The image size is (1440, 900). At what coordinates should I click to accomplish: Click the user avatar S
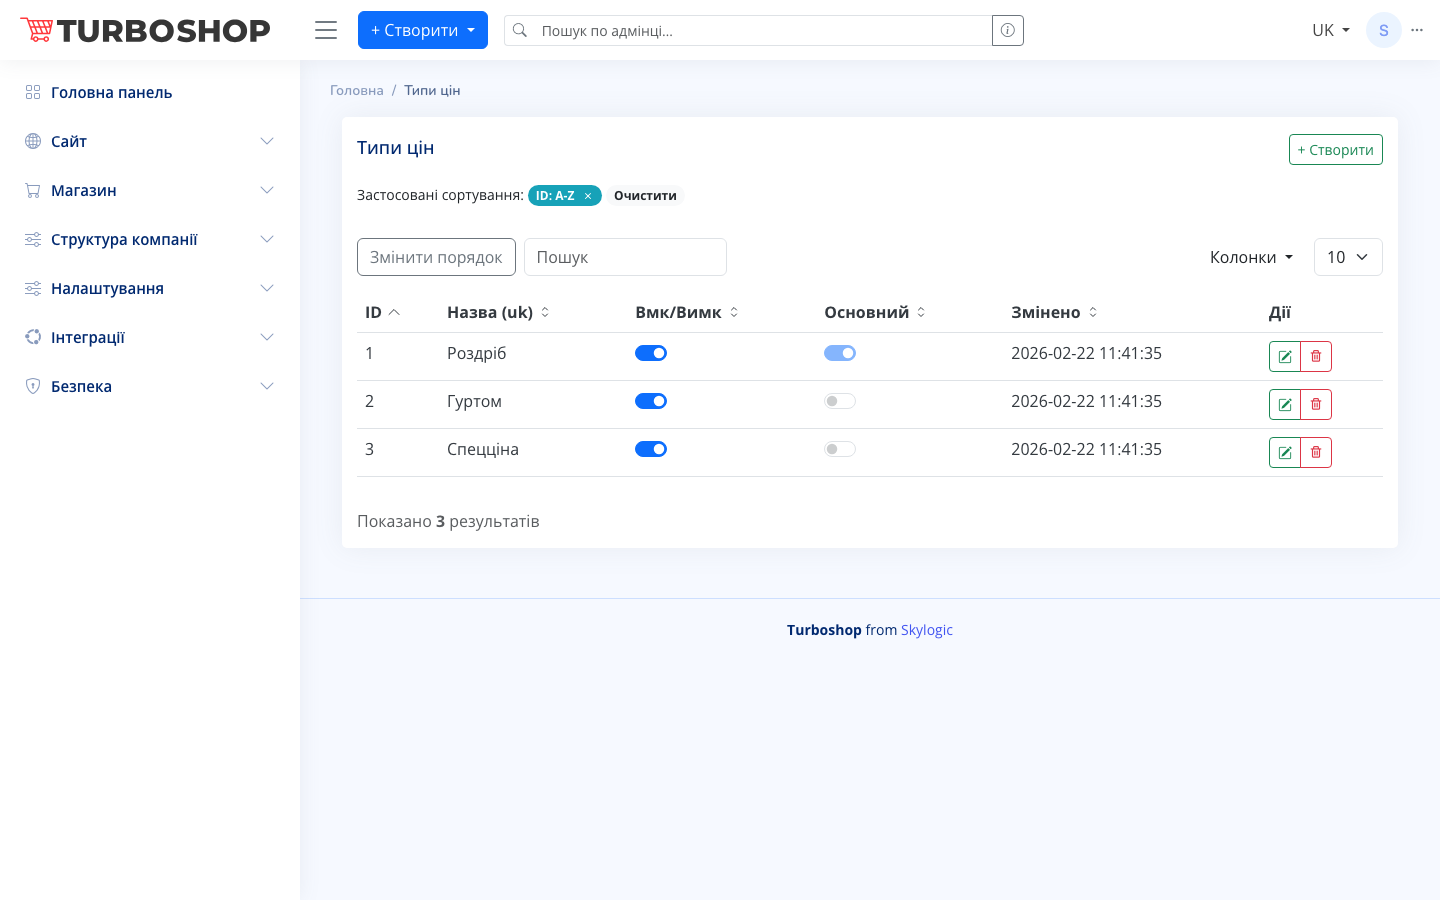tap(1384, 30)
